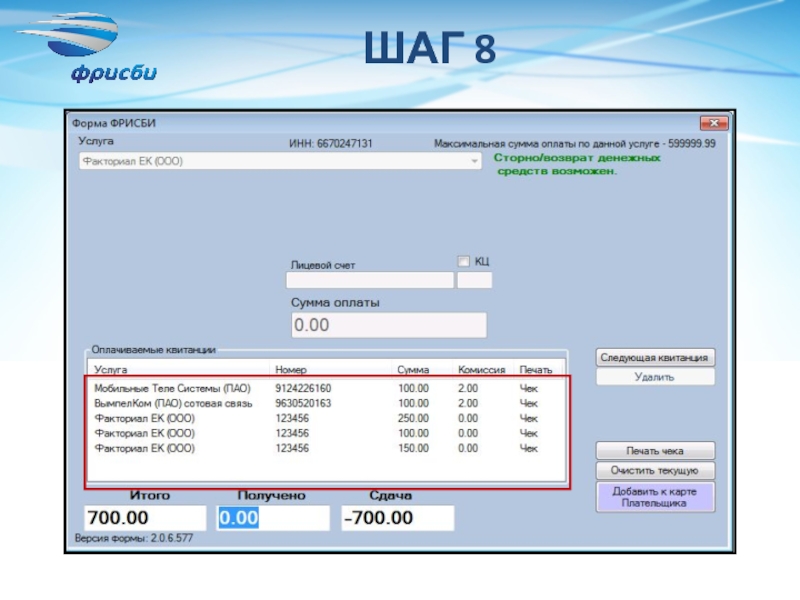Click Чек in the 150.00 Факториал row
Viewport: 800px width, 600px height.
pyautogui.click(x=529, y=448)
